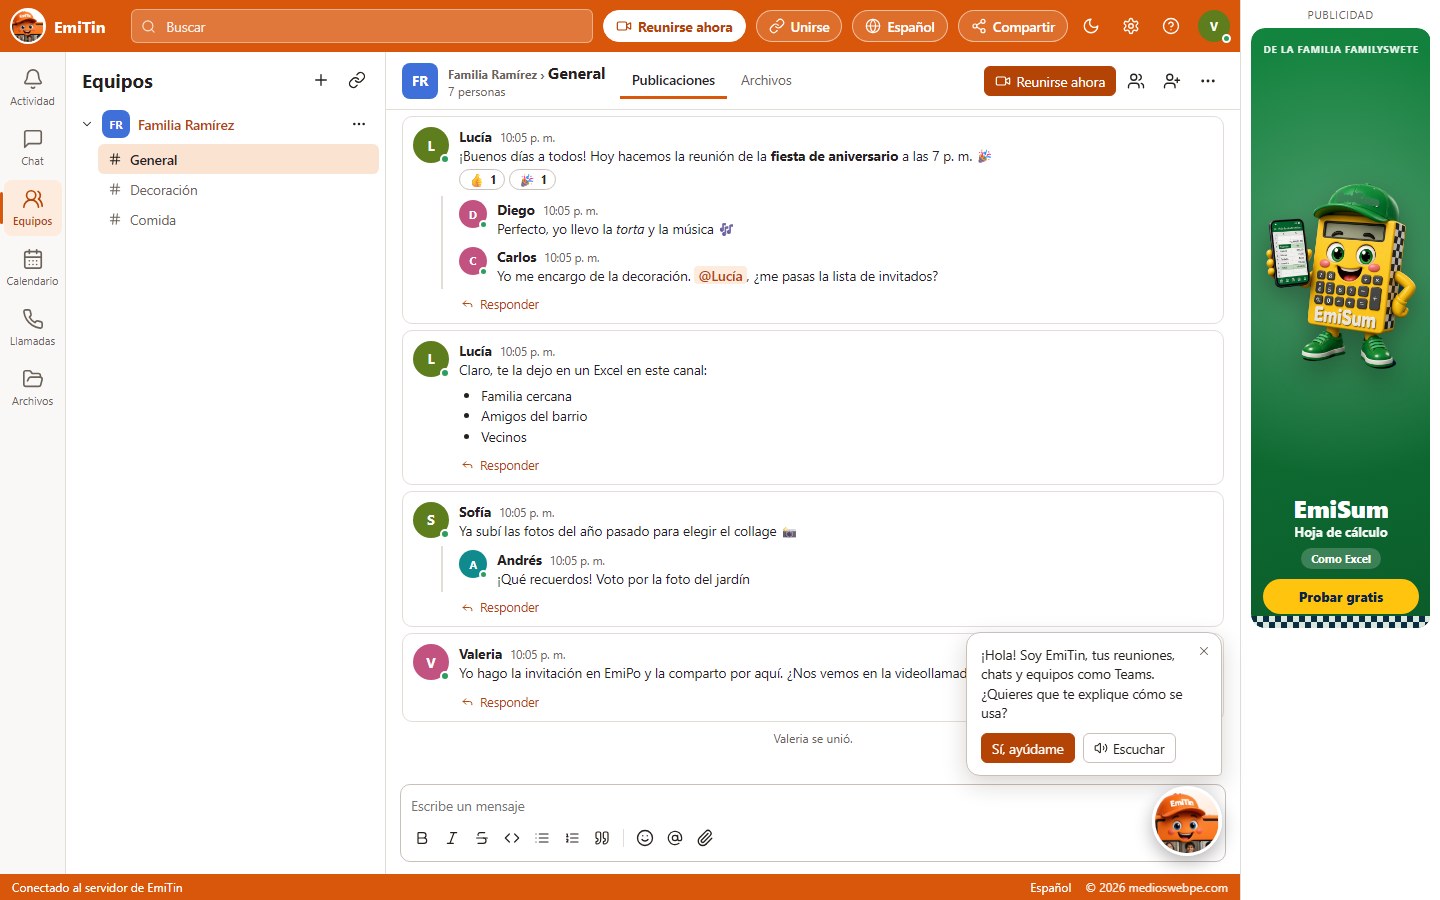Viewport: 1440px width, 900px height.
Task: Open the Actividad bell icon
Action: pos(32,88)
